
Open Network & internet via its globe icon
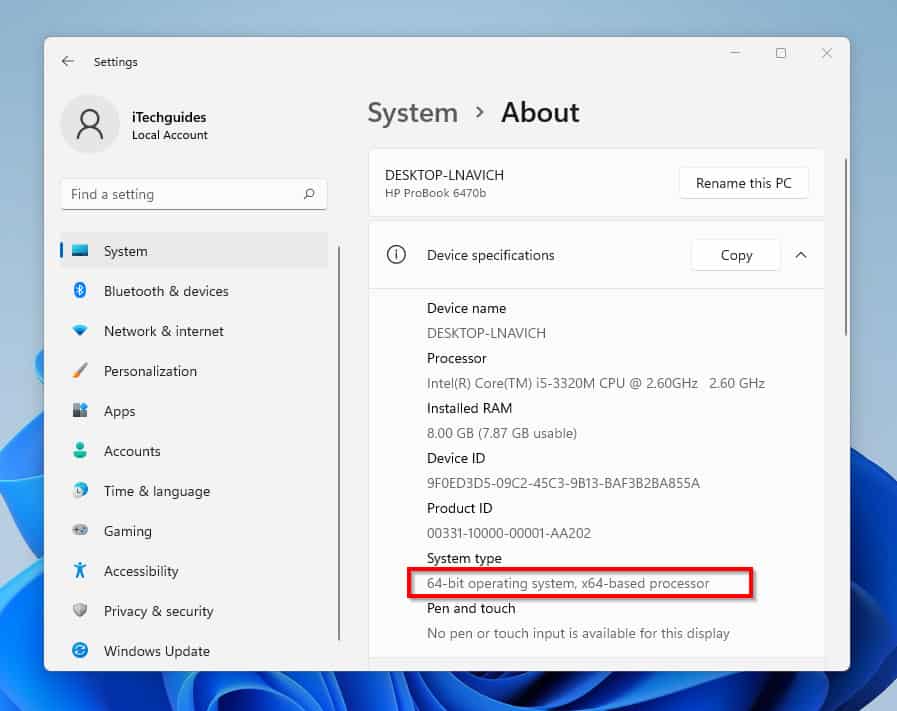[x=82, y=331]
